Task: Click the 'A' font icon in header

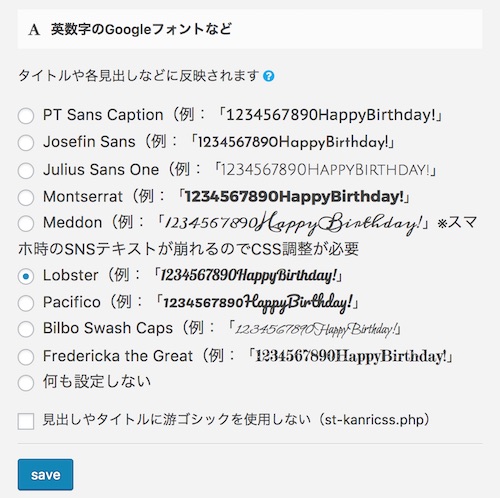Action: point(34,30)
